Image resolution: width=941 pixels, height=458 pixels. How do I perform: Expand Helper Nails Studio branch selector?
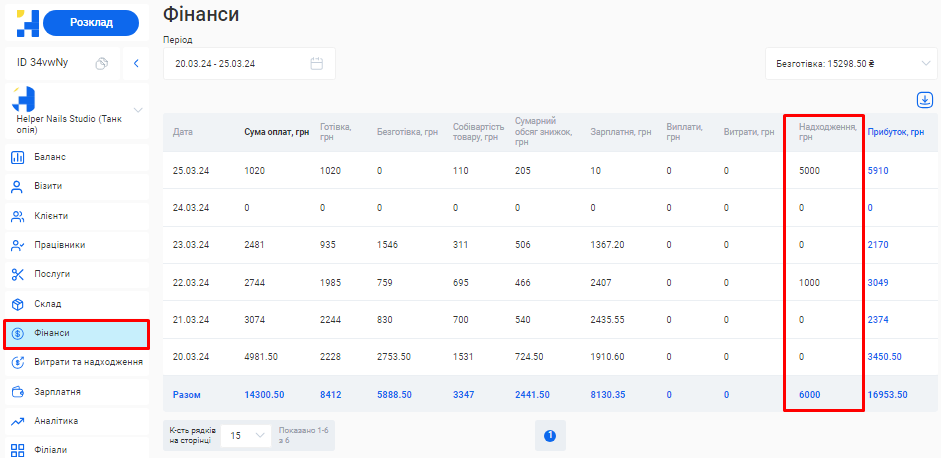point(138,109)
